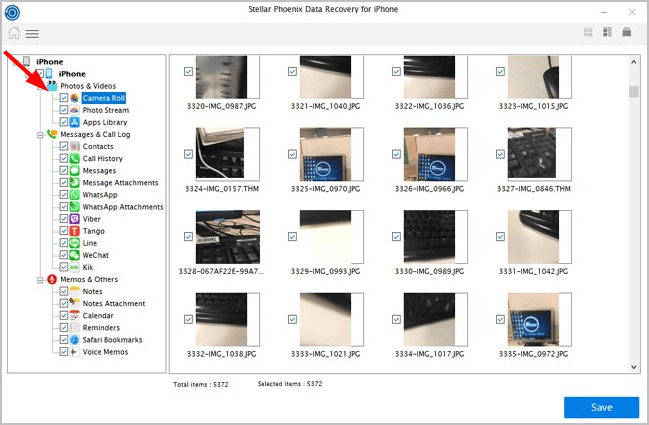Click the Viber purple icon
Viewport: 649px width, 425px height.
click(75, 219)
